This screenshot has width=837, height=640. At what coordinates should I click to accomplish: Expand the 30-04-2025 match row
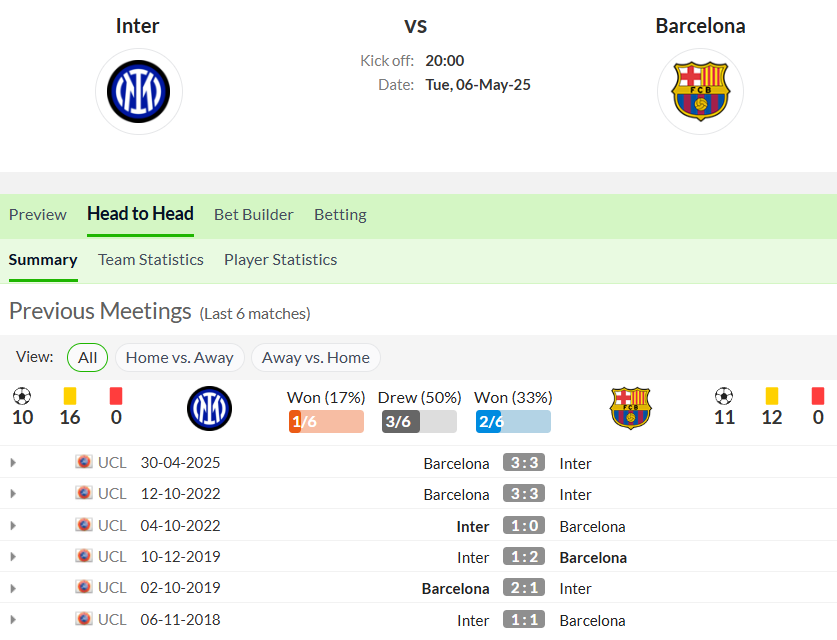(x=13, y=462)
